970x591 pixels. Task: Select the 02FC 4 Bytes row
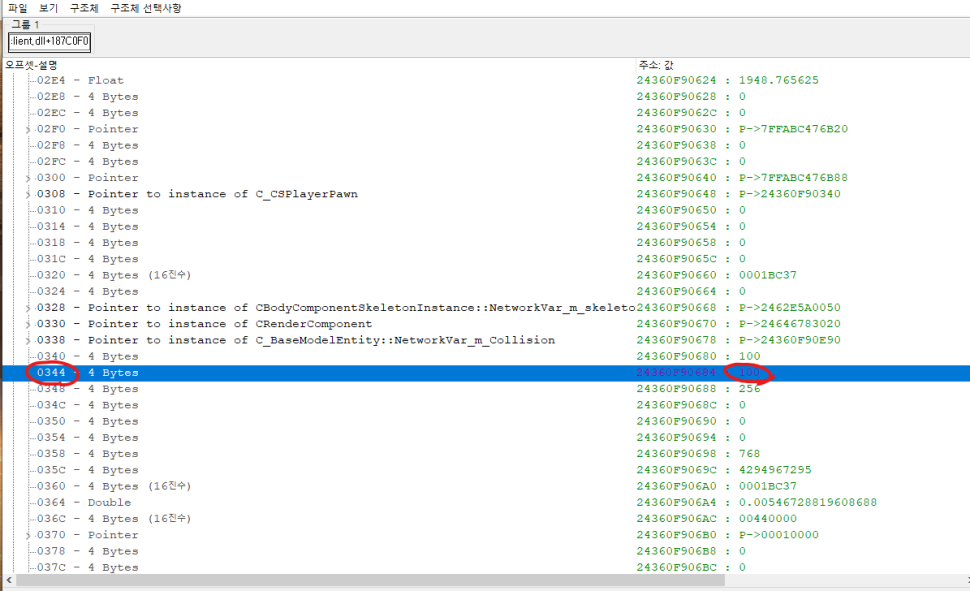(87, 162)
